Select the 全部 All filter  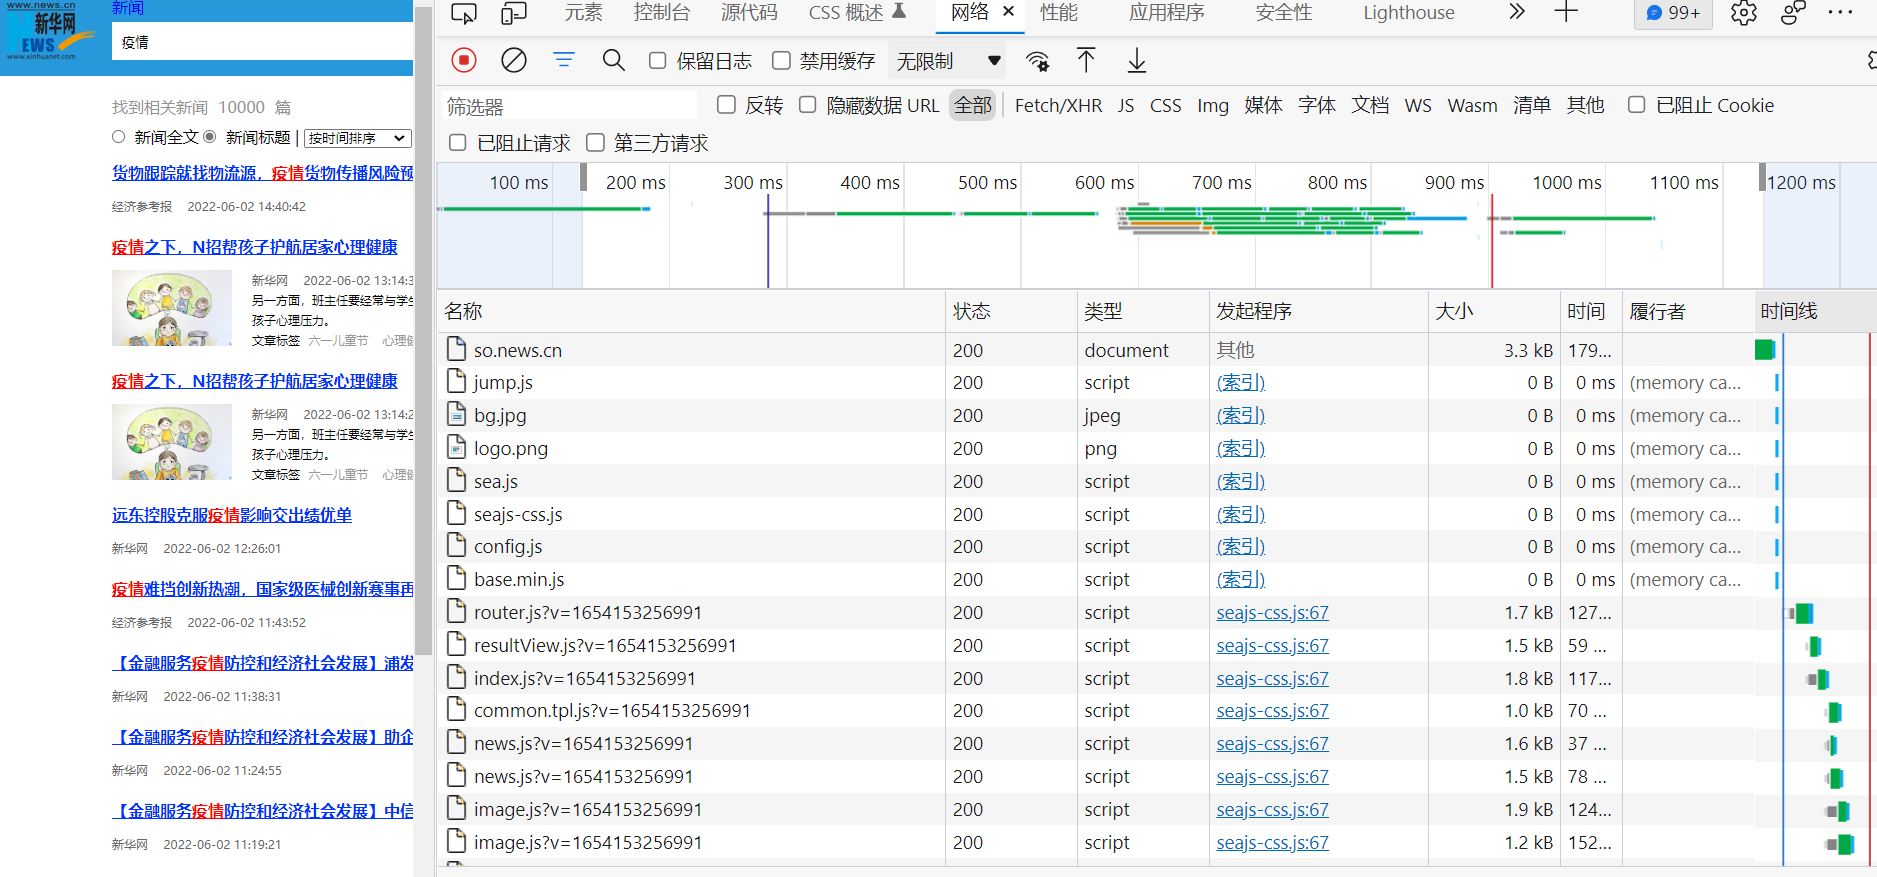[973, 105]
